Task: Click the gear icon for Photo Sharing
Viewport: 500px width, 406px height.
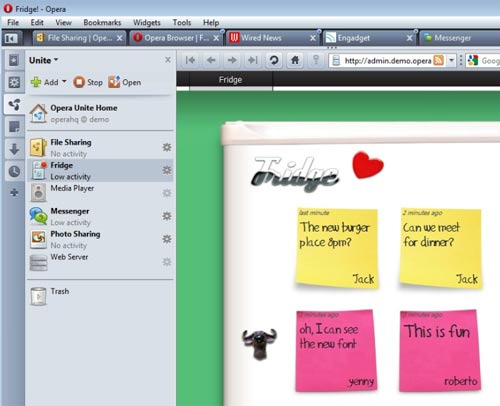Action: (167, 239)
